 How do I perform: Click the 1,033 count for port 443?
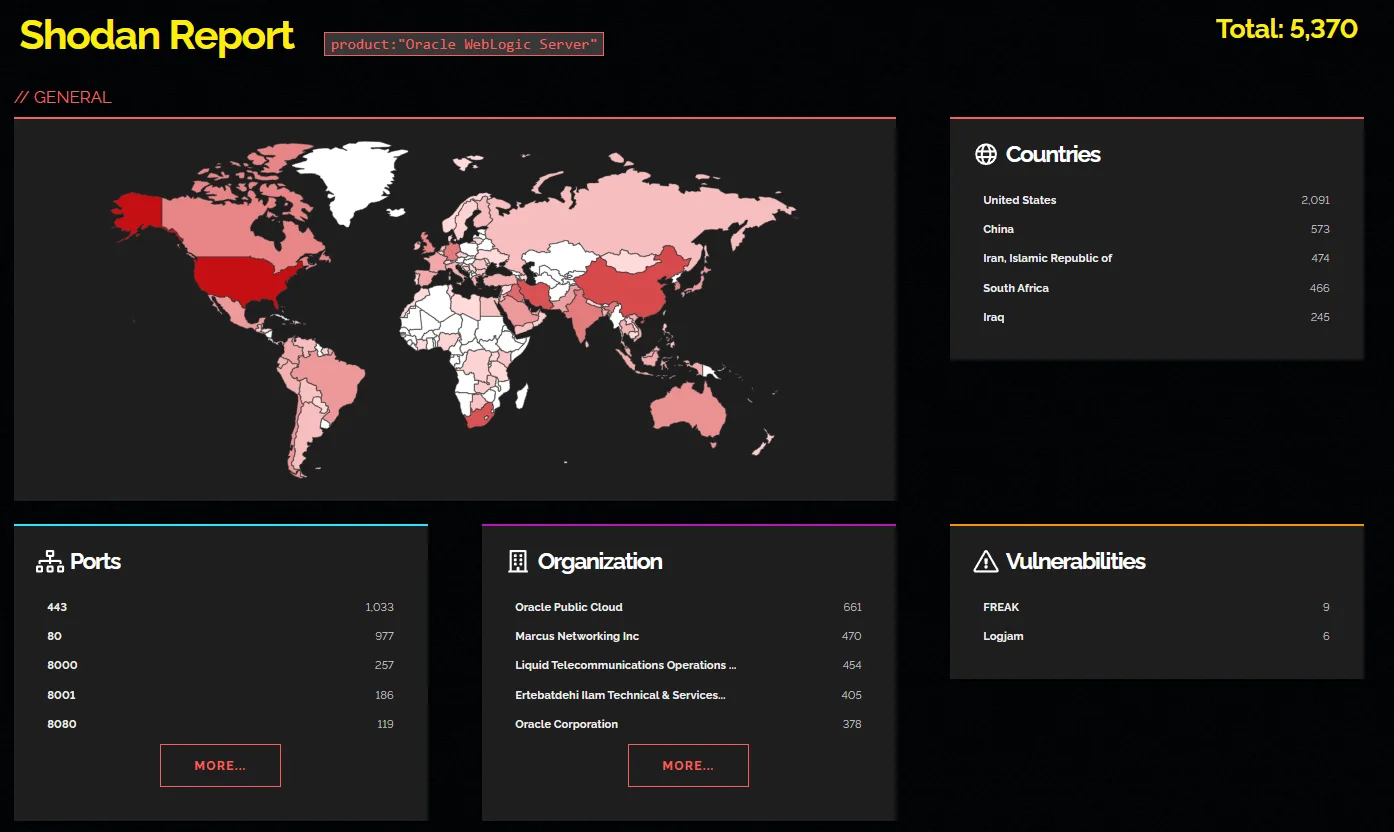tap(380, 607)
